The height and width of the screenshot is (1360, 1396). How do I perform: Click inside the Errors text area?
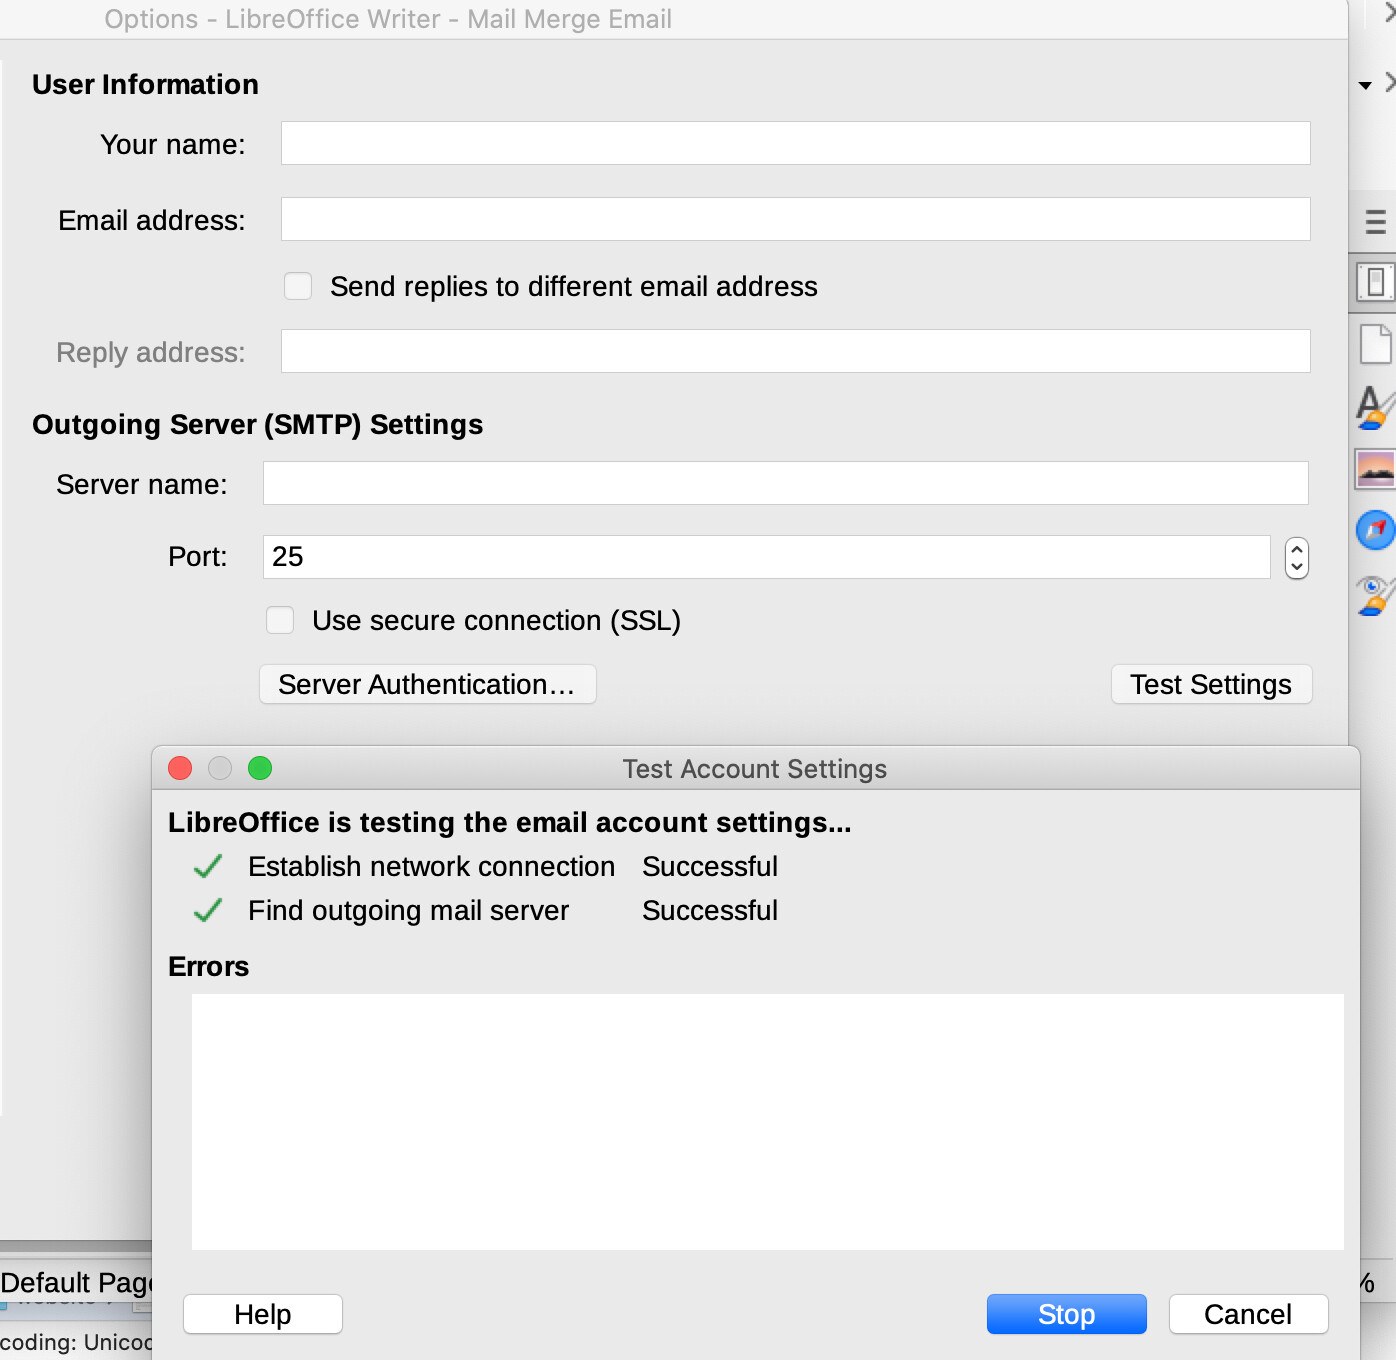[767, 1121]
